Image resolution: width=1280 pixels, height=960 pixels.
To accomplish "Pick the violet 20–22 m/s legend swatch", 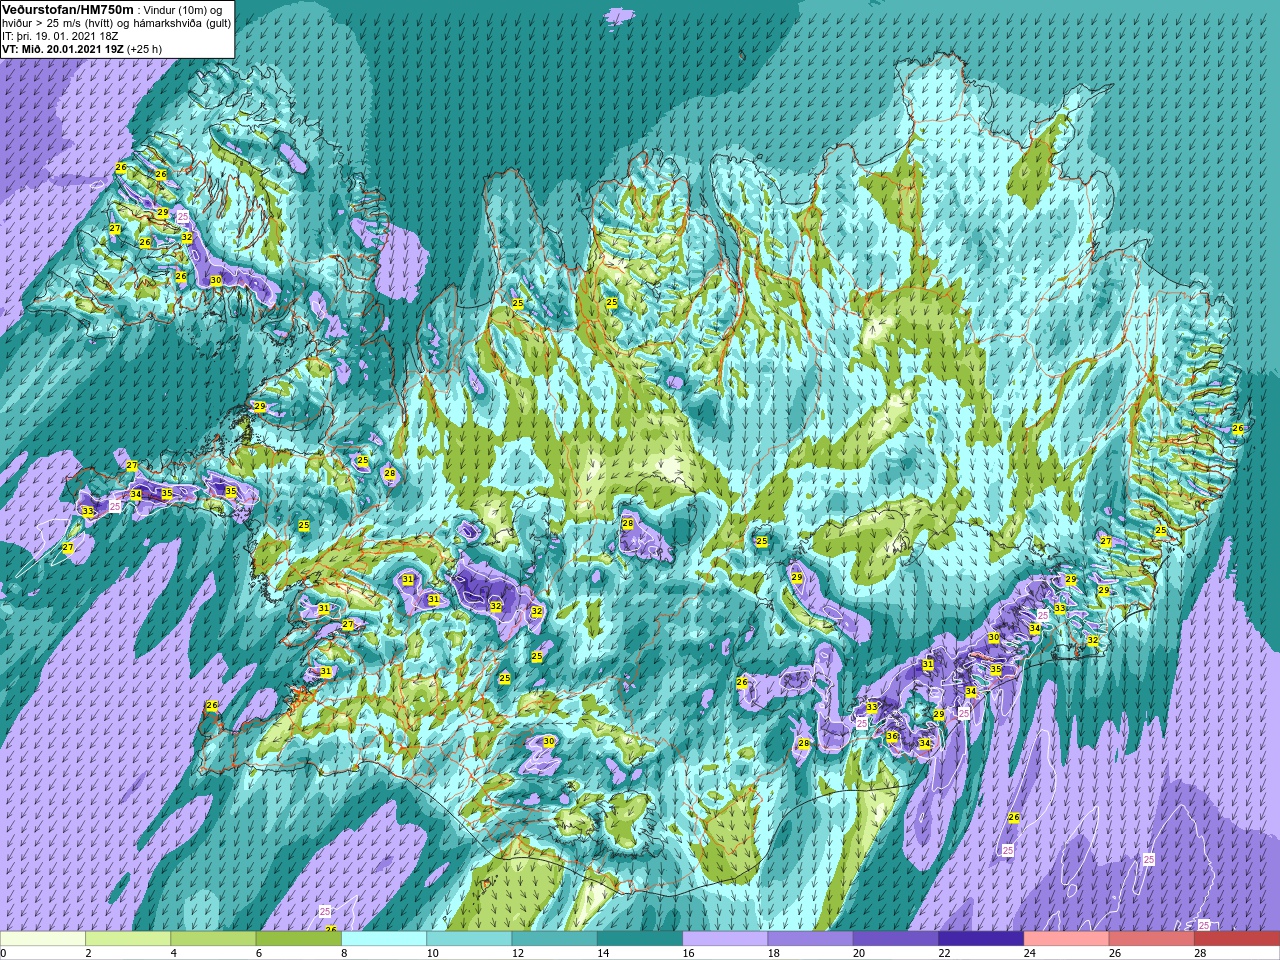I will 896,939.
